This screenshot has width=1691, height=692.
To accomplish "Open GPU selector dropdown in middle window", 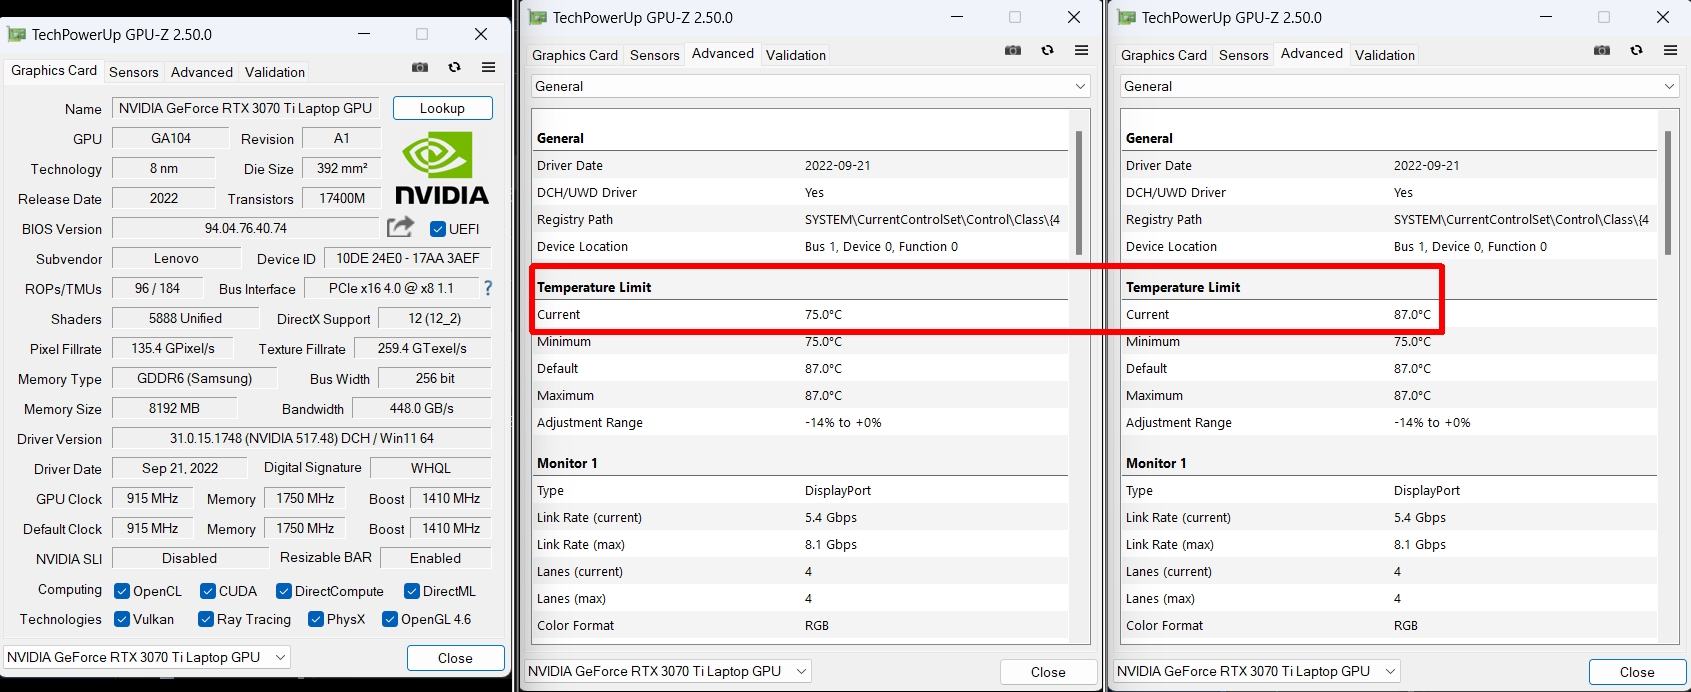I will [x=668, y=671].
